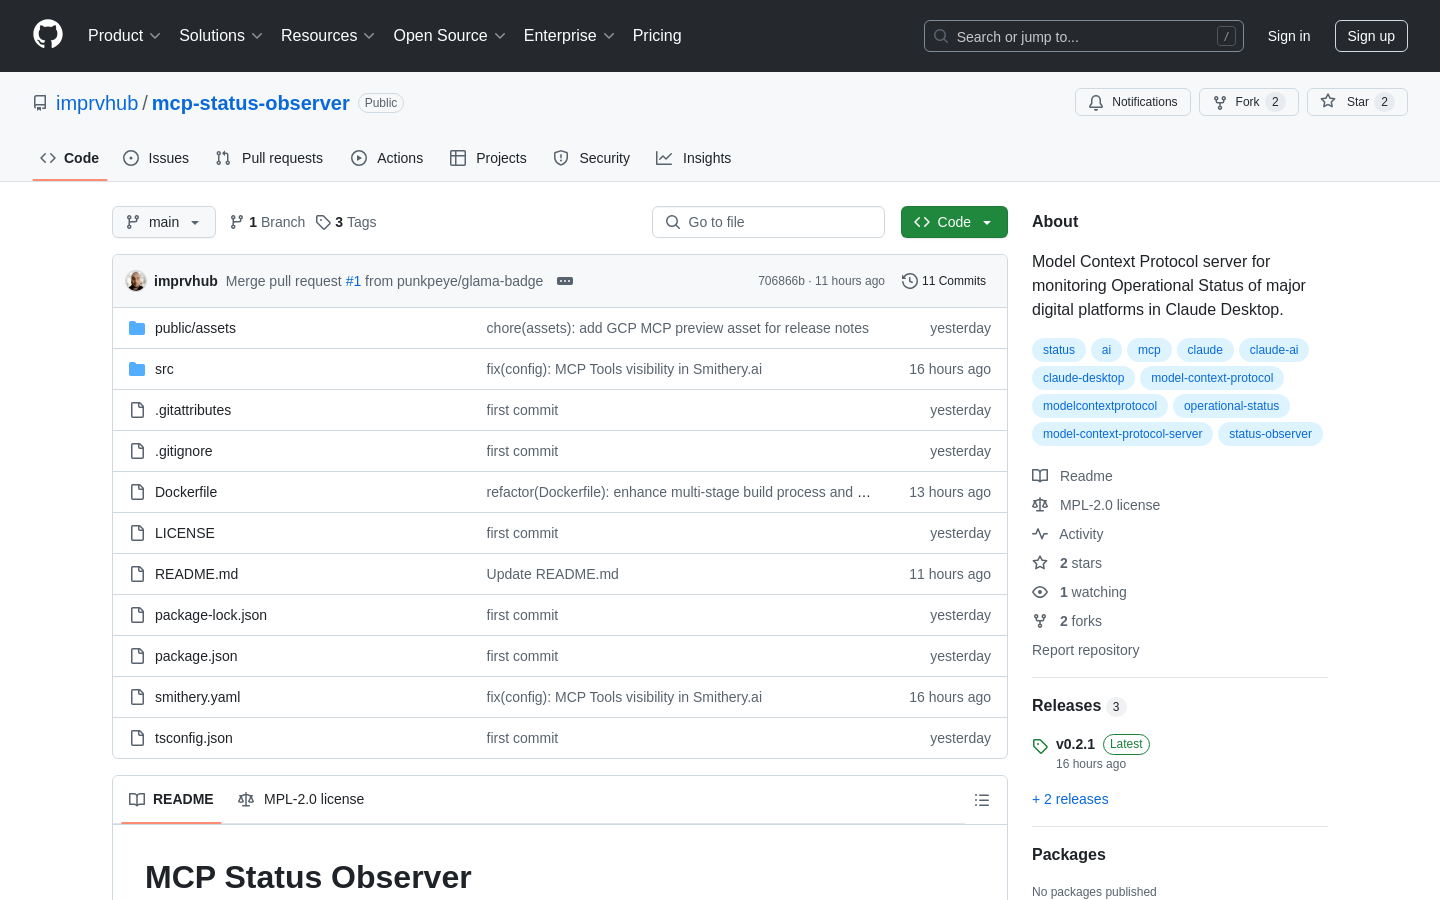Screen dimensions: 1440x900
Task: Open the Security tab
Action: click(x=592, y=158)
